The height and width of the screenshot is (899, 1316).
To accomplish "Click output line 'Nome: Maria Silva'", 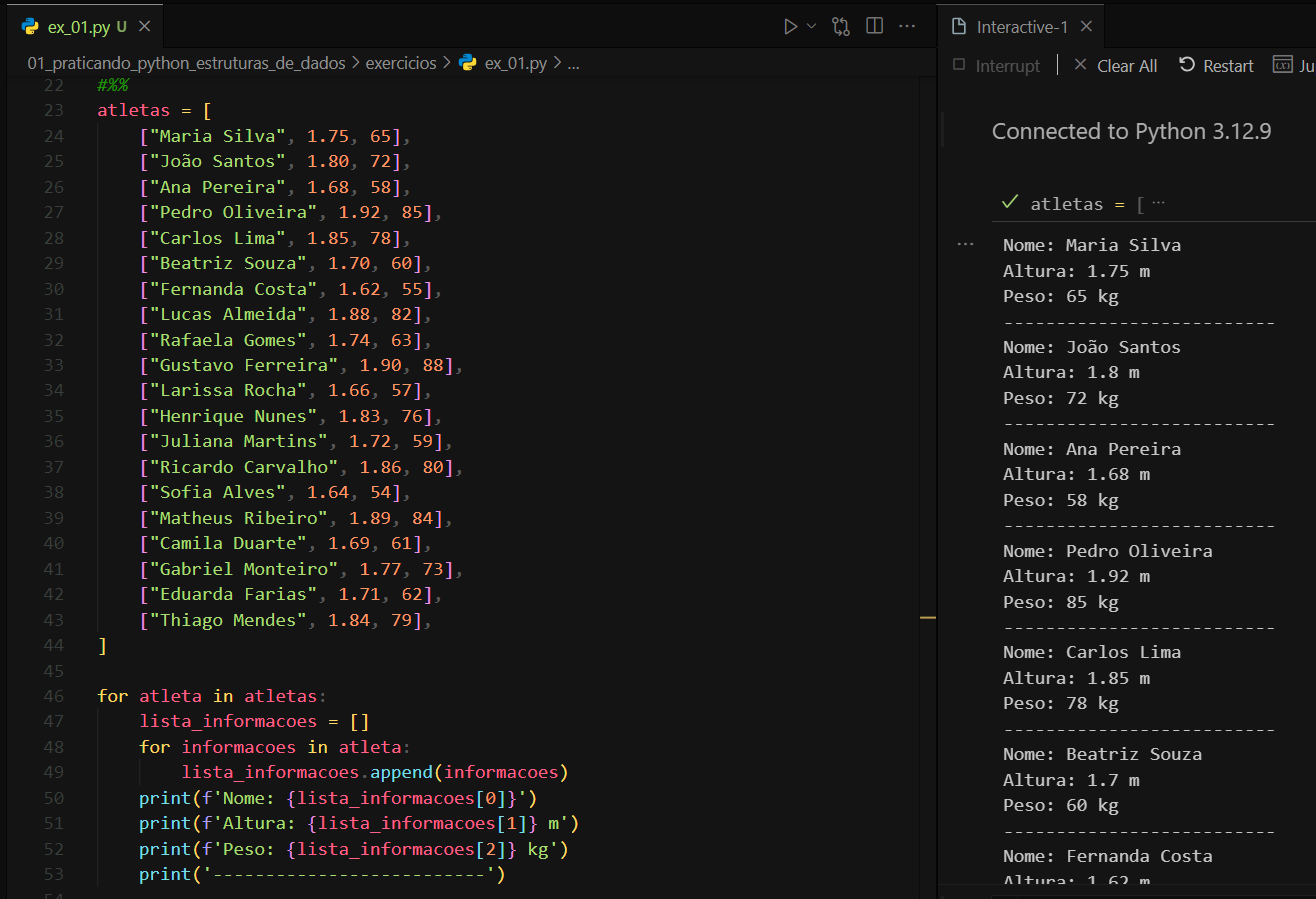I will click(x=1092, y=245).
